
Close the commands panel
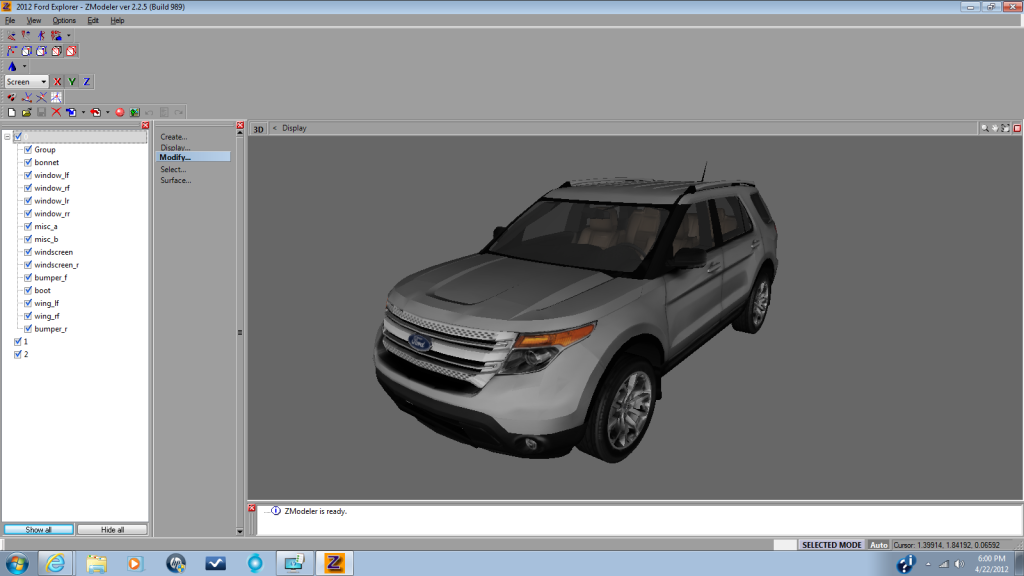point(240,125)
